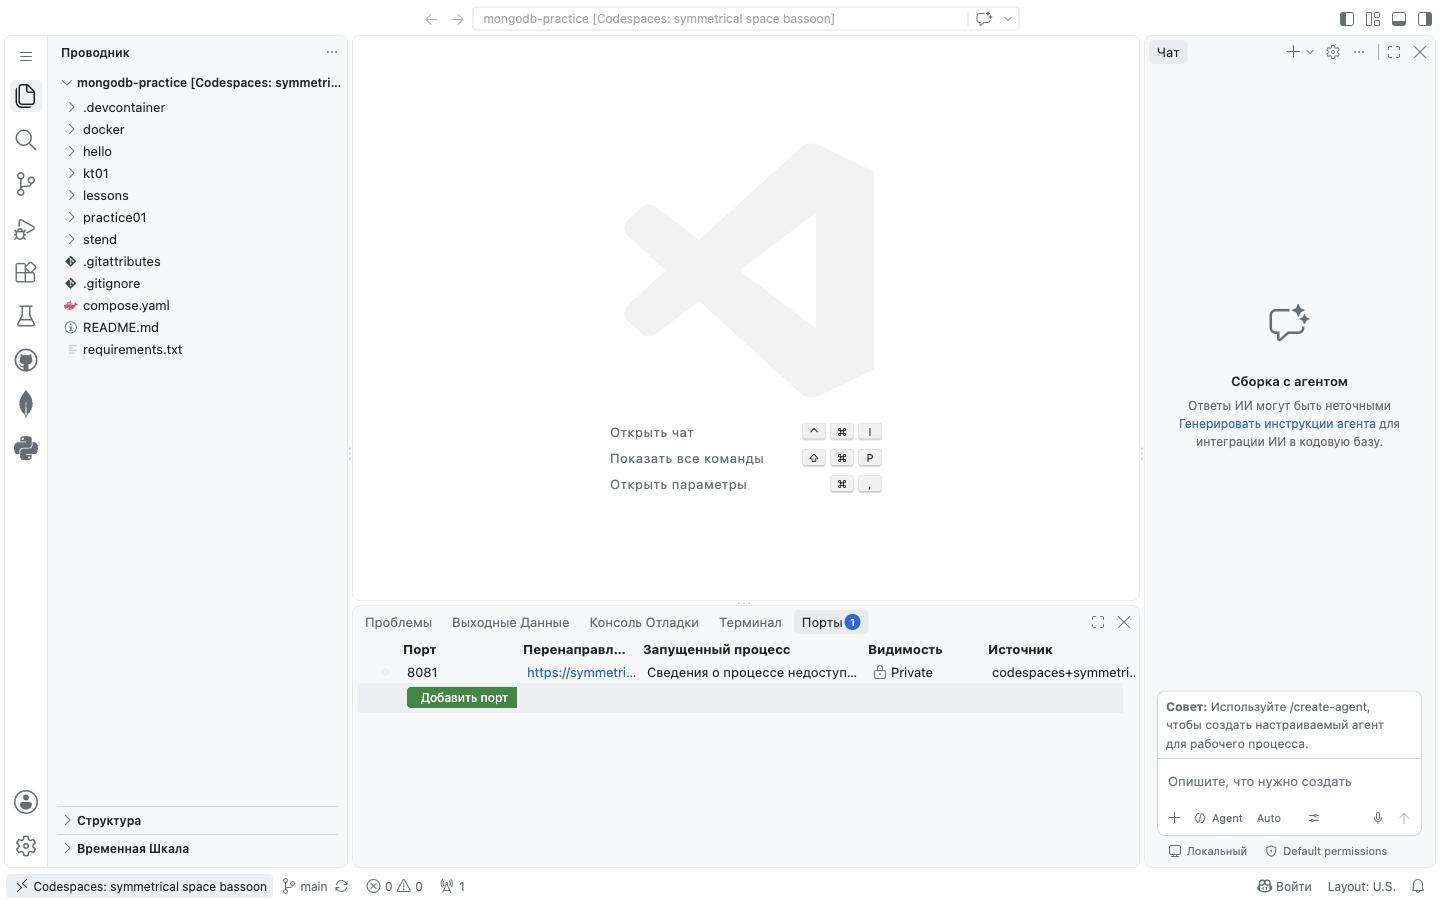Configure chat tools icon next to Auto
This screenshot has height=900, width=1440.
pos(1314,818)
